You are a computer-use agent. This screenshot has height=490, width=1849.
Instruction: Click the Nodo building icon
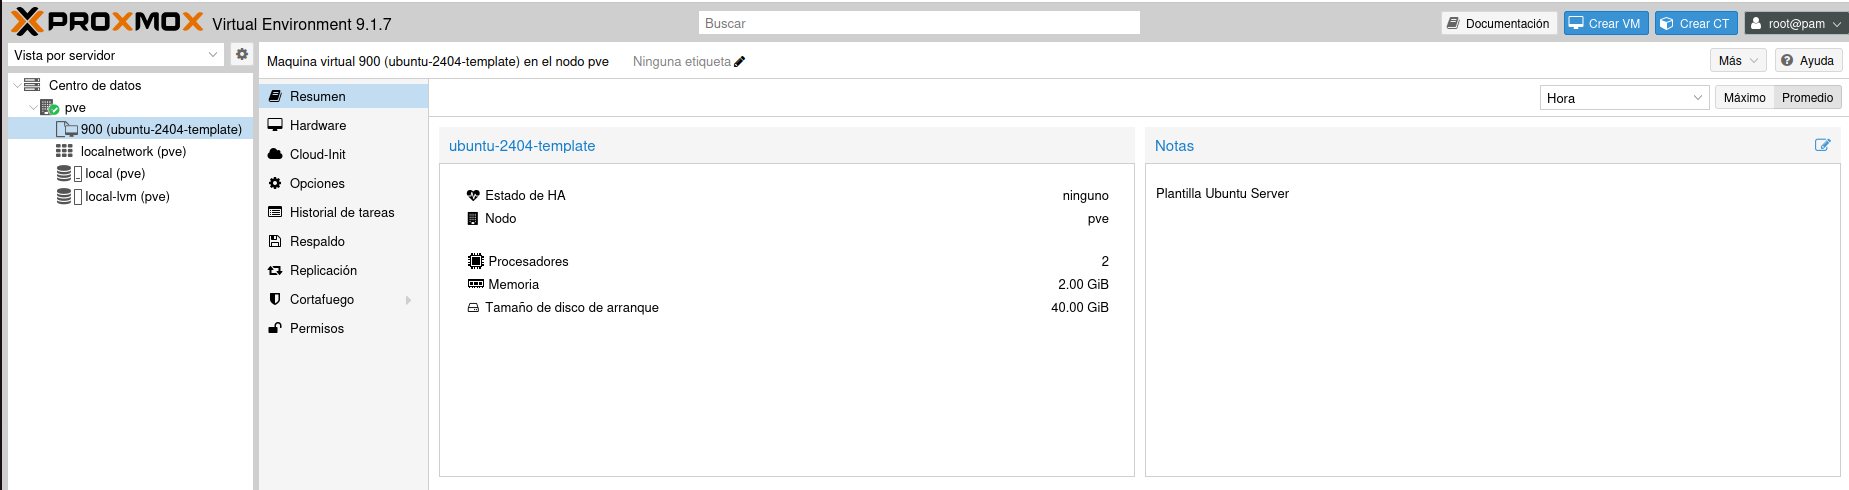(473, 218)
